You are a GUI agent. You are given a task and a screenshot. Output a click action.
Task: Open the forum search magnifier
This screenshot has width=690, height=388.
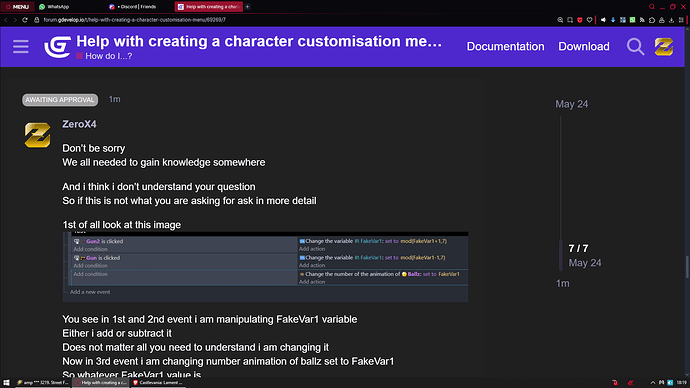coord(635,47)
